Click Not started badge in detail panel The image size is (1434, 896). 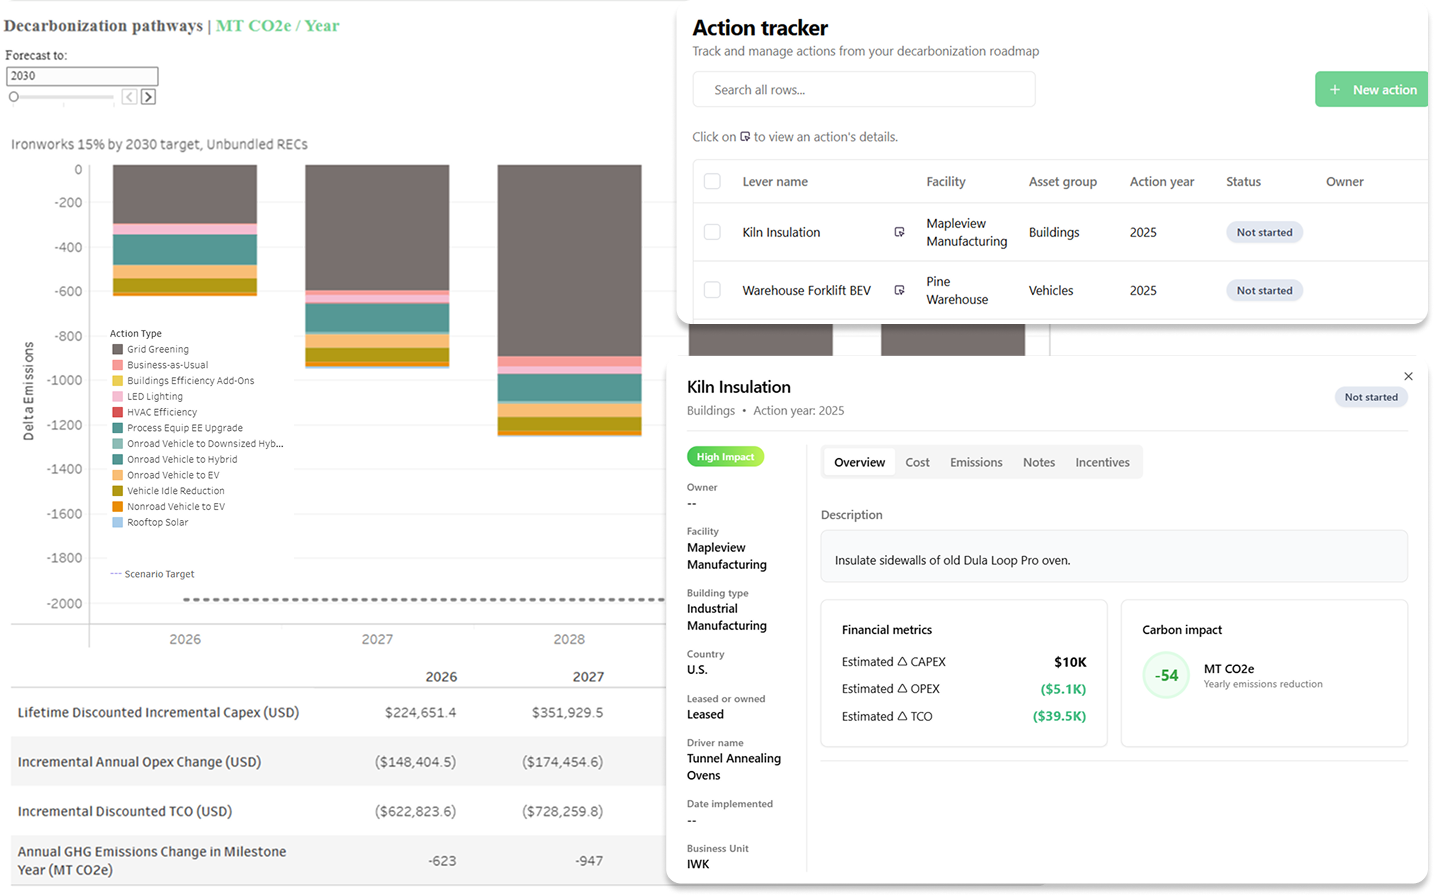pyautogui.click(x=1371, y=397)
